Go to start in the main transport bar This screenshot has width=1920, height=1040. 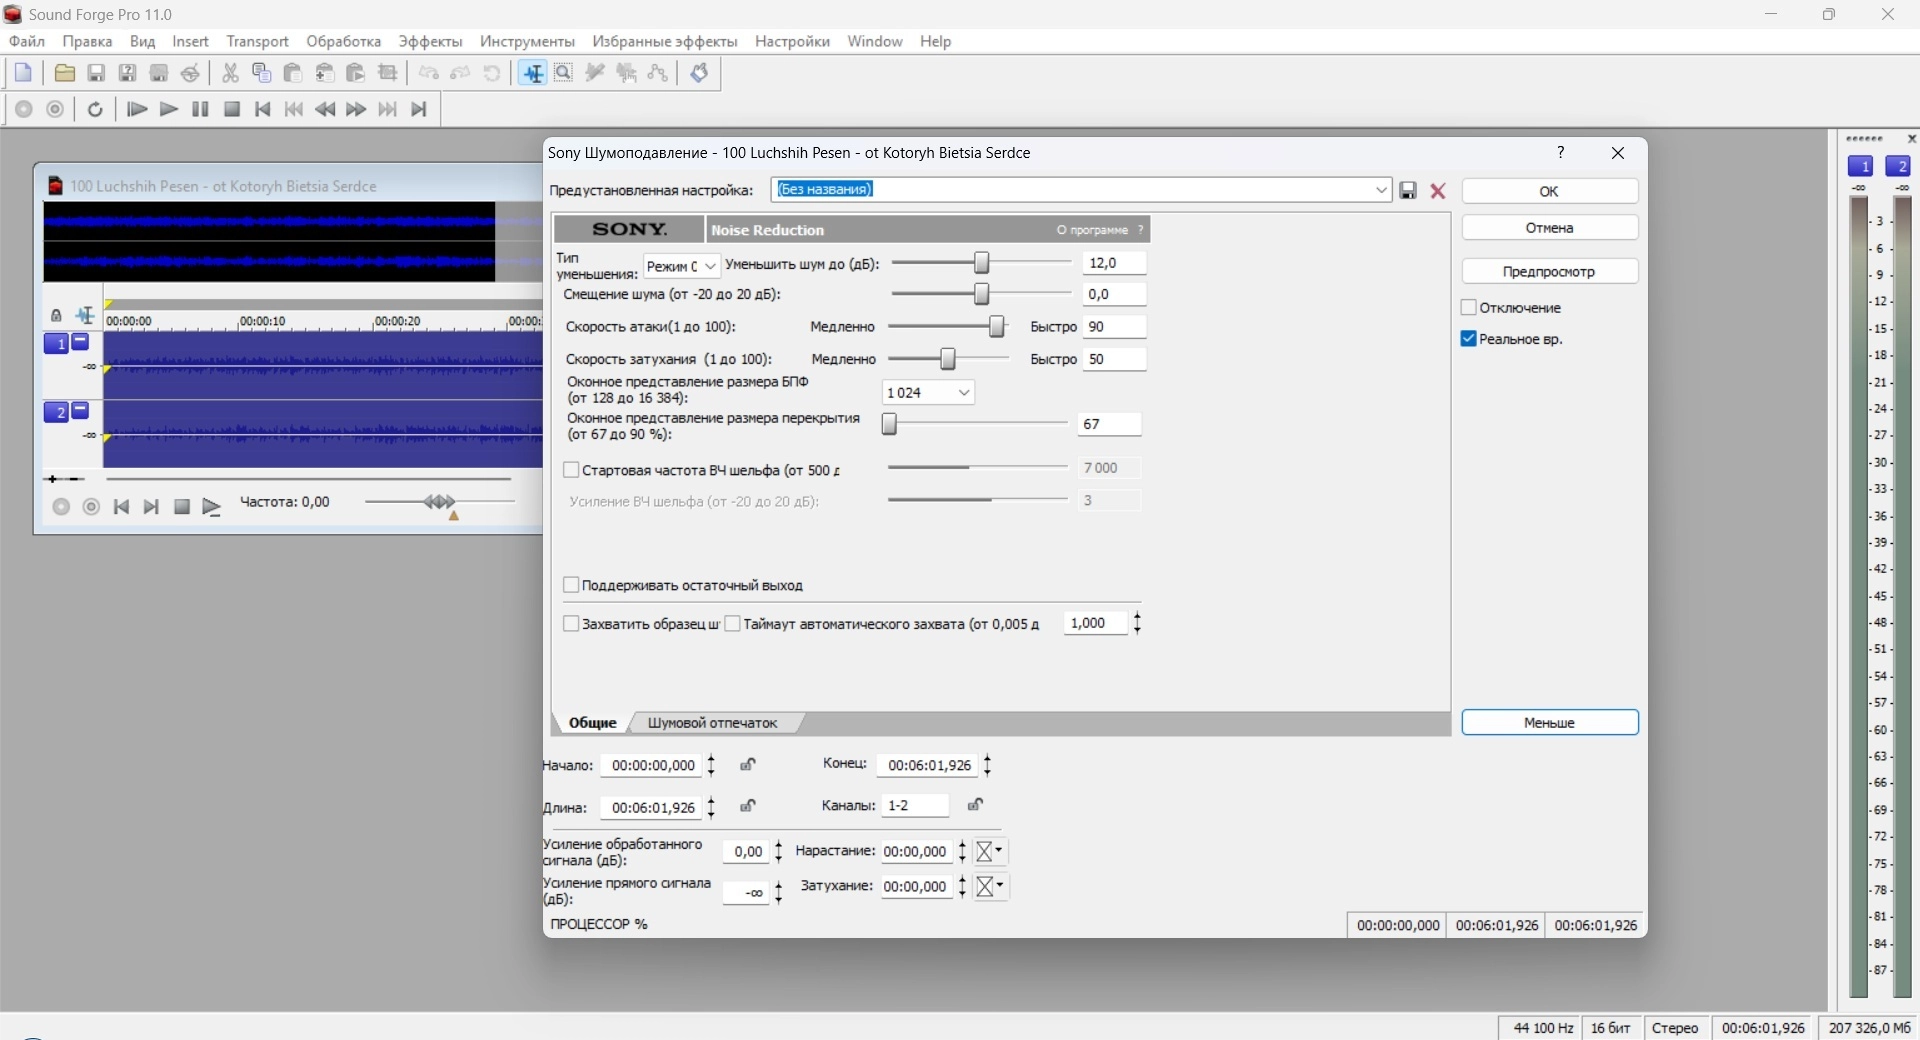tap(263, 109)
